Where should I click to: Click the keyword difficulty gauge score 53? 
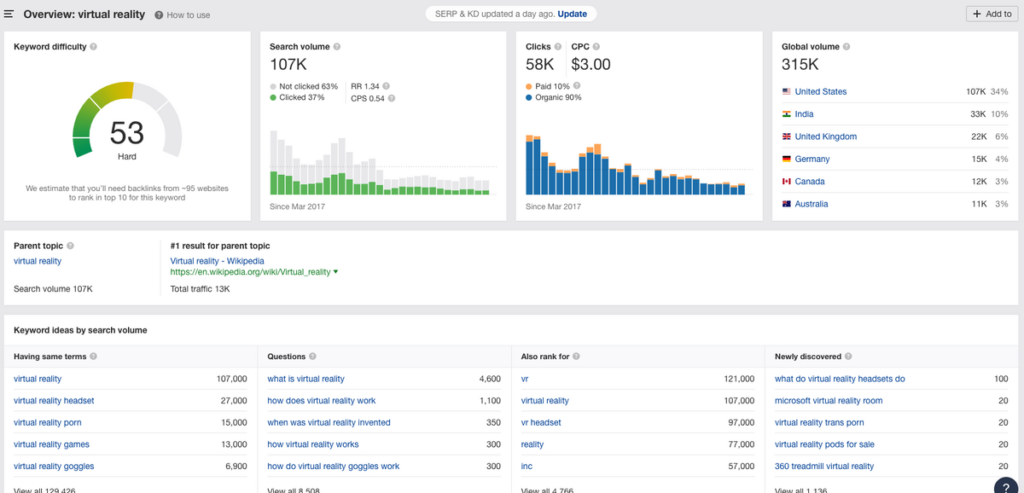(x=127, y=133)
